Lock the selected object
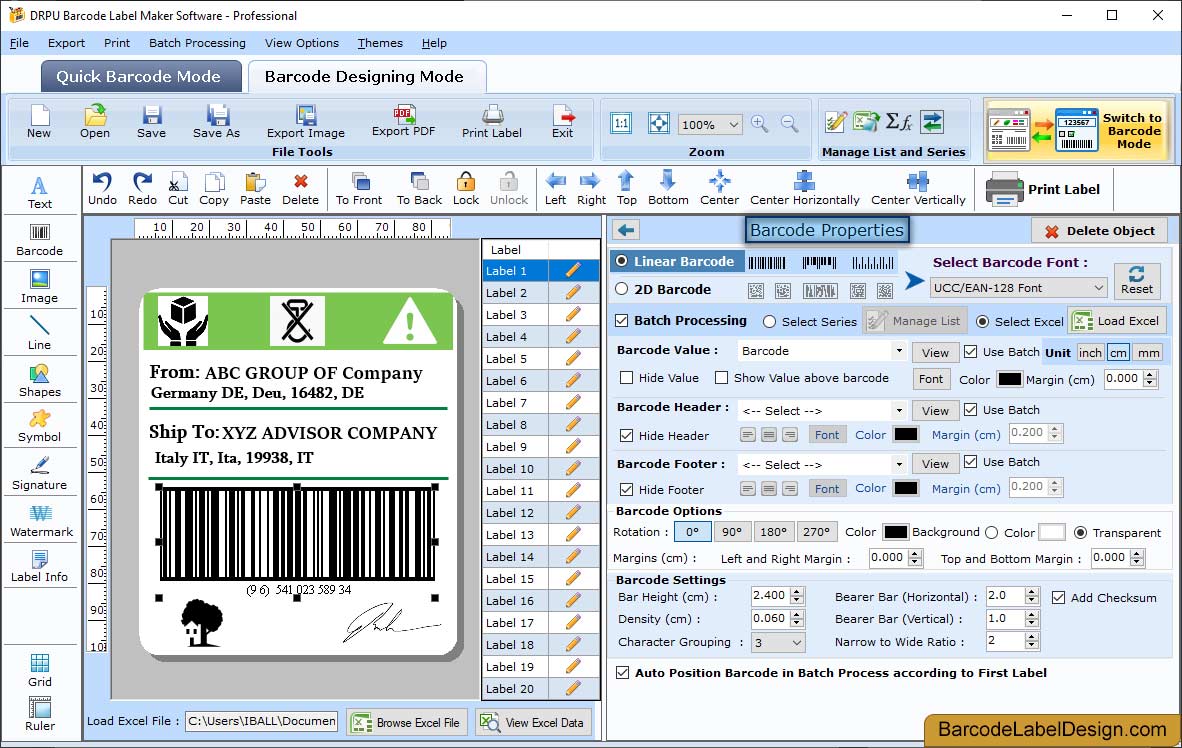Viewport: 1182px width, 748px height. pos(466,189)
